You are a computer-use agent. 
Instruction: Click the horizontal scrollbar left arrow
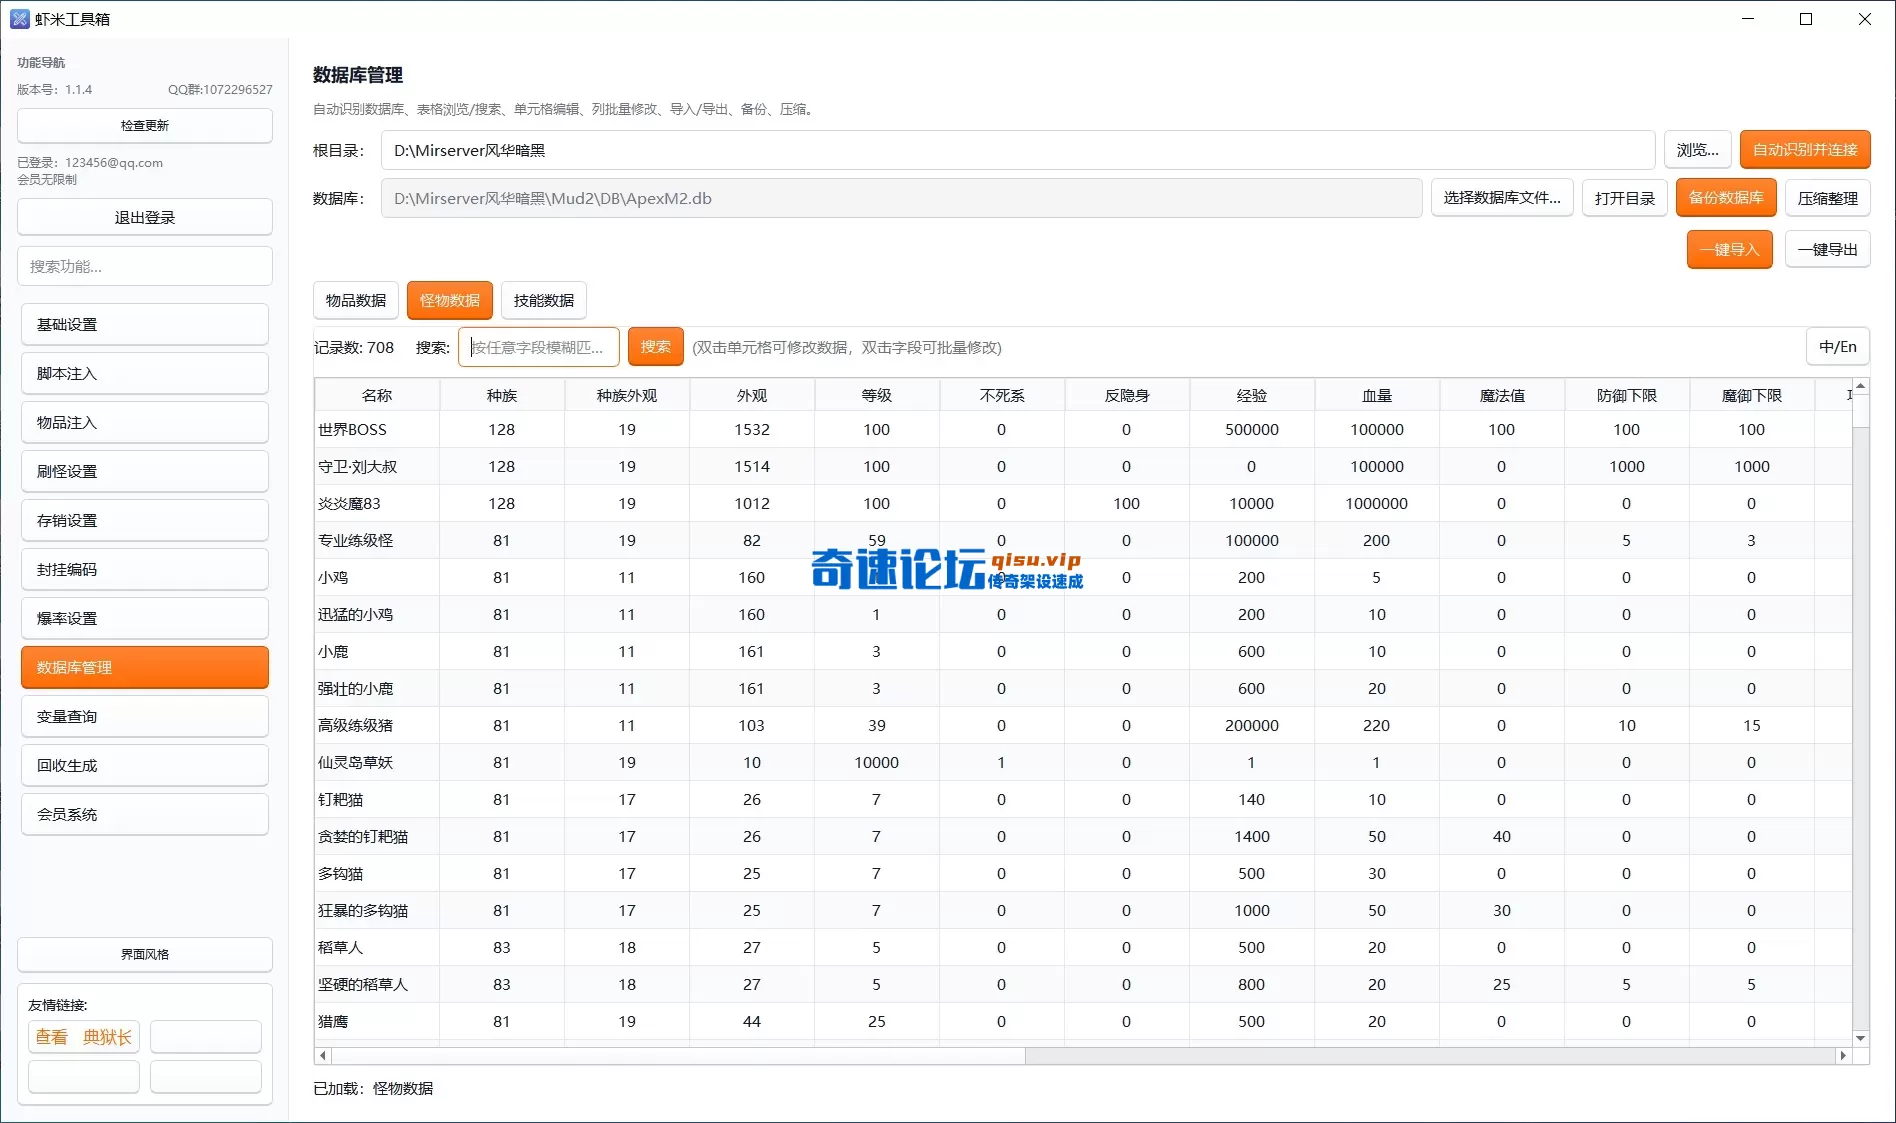coord(322,1055)
